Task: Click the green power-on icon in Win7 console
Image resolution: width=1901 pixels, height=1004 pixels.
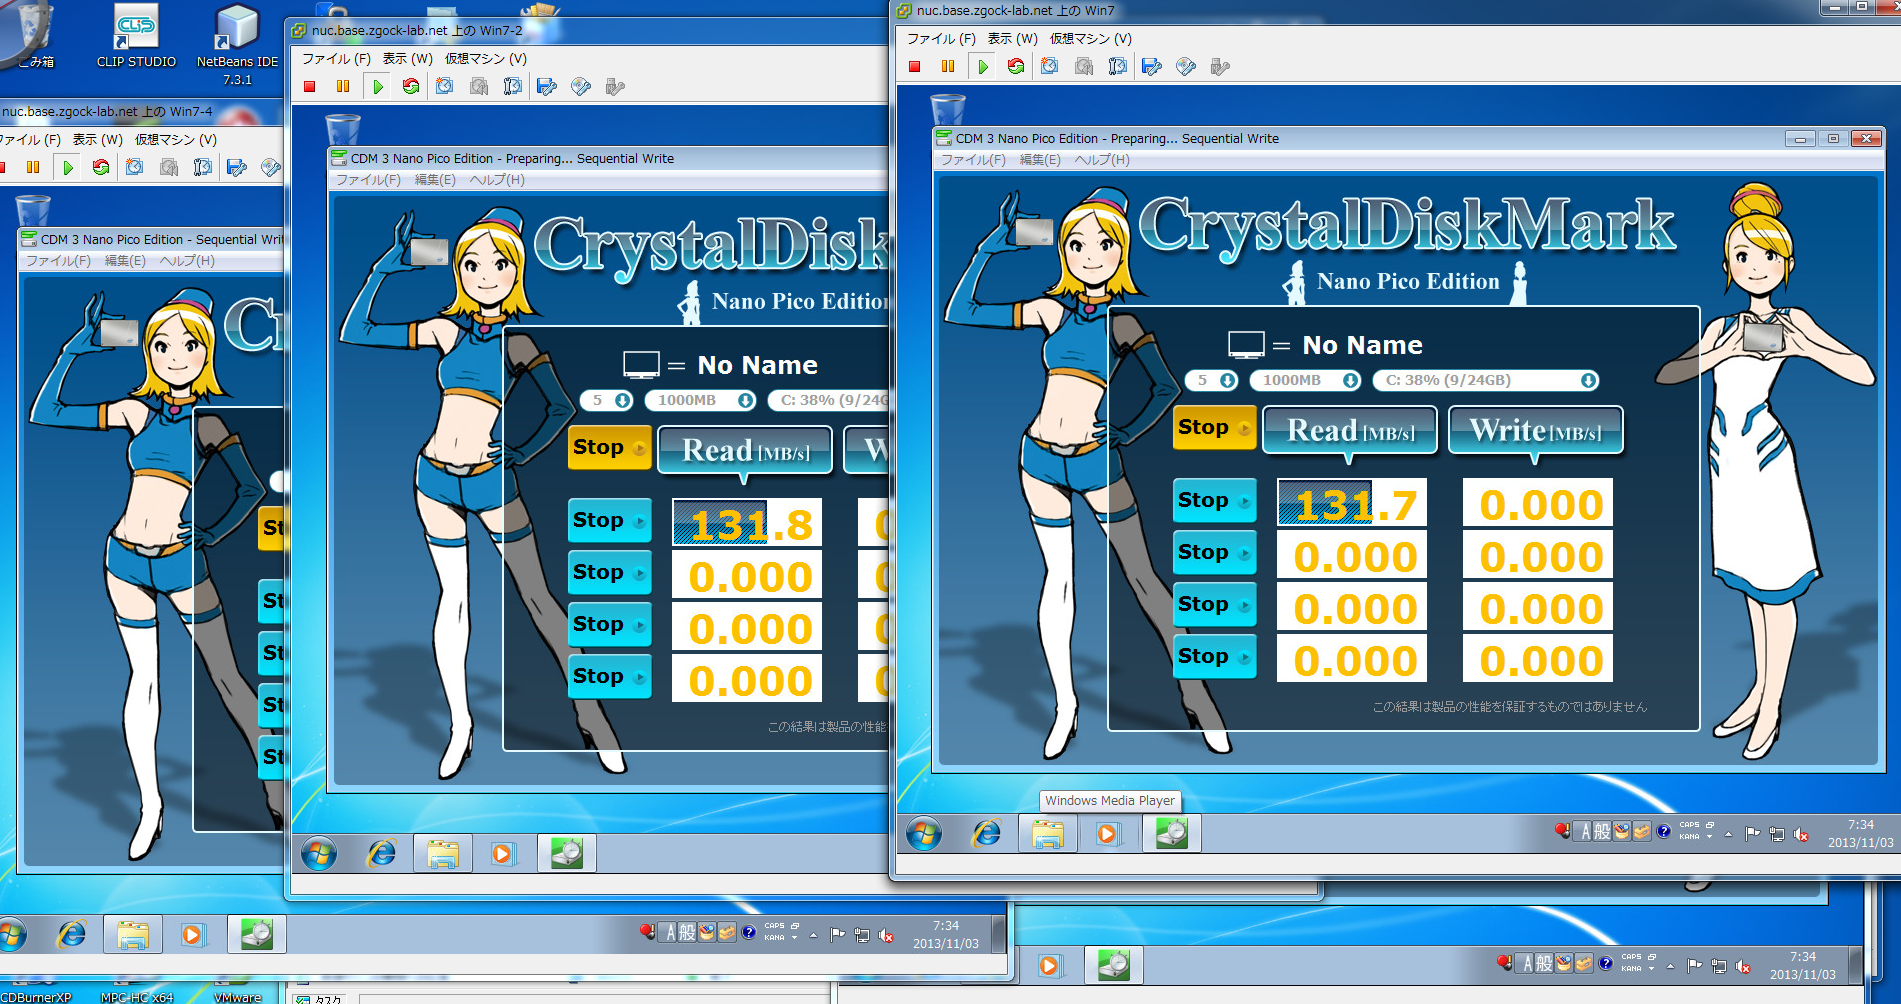Action: (983, 66)
